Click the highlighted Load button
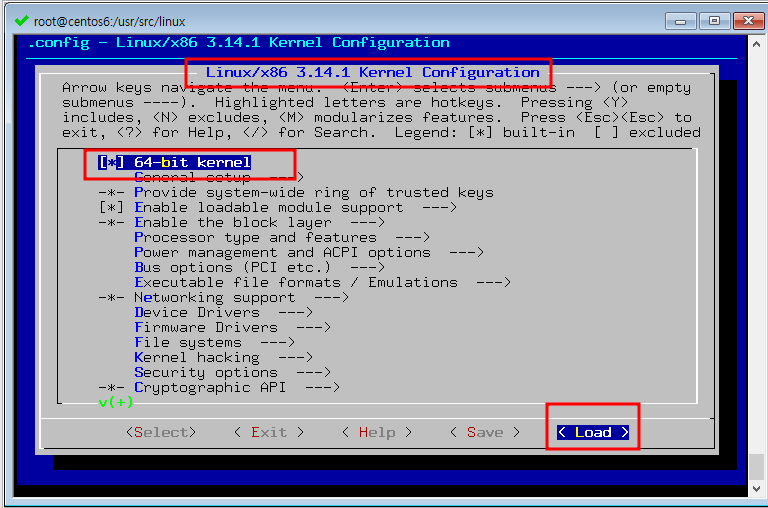The width and height of the screenshot is (768, 508). tap(593, 432)
